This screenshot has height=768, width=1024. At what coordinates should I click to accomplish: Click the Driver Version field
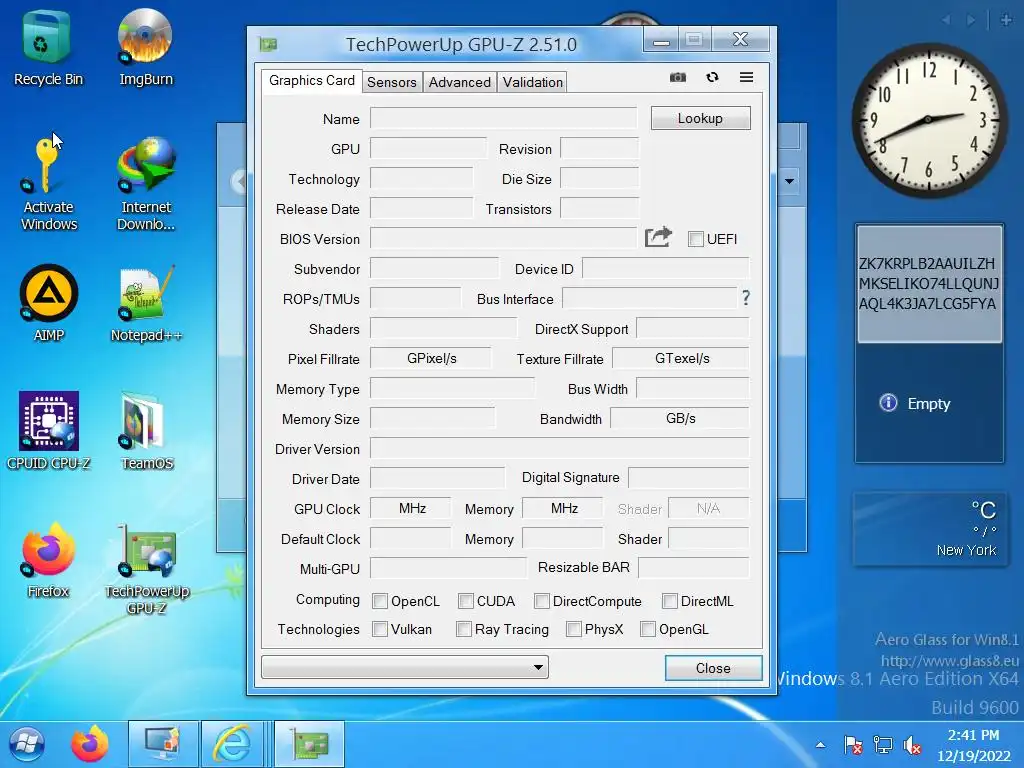coord(560,449)
